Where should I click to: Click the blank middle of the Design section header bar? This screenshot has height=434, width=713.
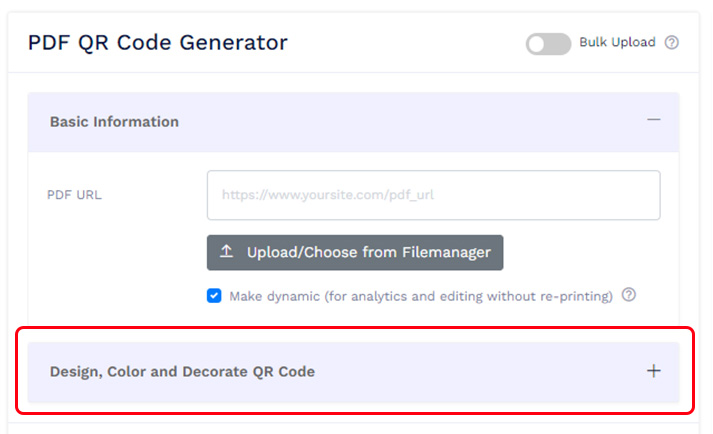[470, 372]
